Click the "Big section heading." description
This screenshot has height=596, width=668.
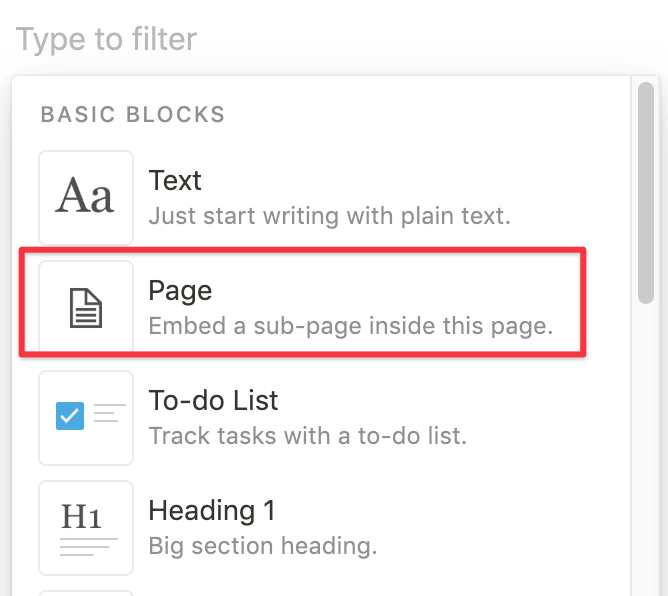[262, 546]
